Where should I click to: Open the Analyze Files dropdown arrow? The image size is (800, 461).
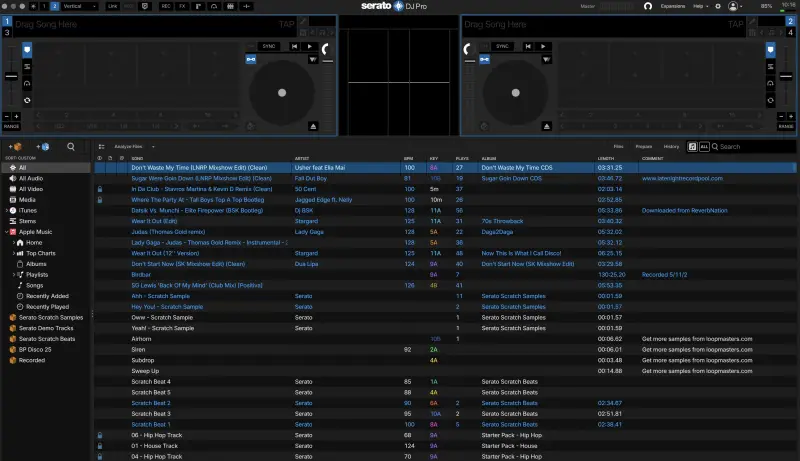pos(153,147)
